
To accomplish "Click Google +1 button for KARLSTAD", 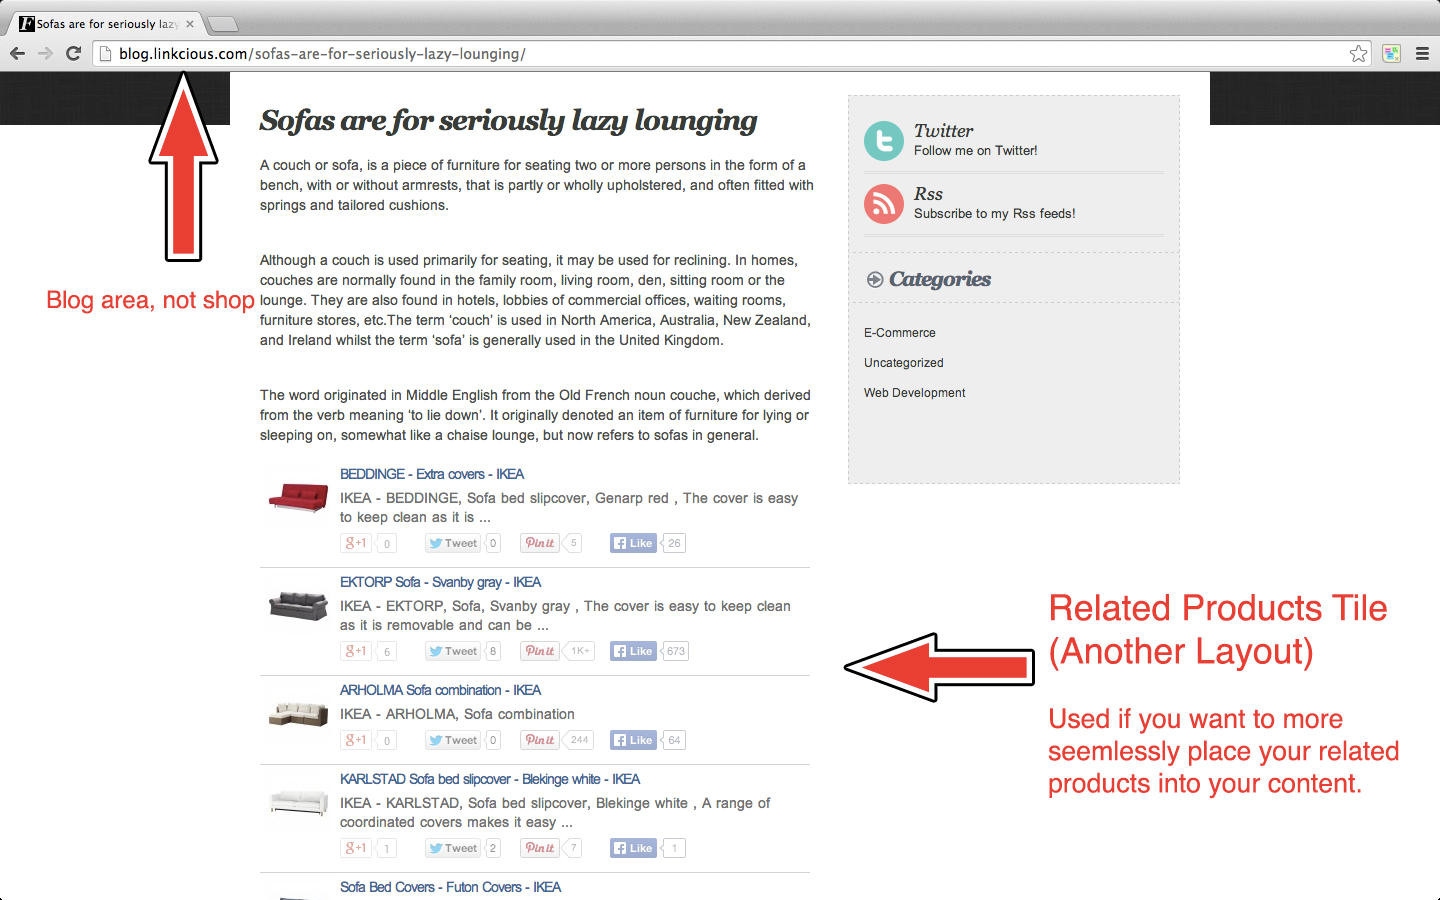I will click(x=356, y=848).
